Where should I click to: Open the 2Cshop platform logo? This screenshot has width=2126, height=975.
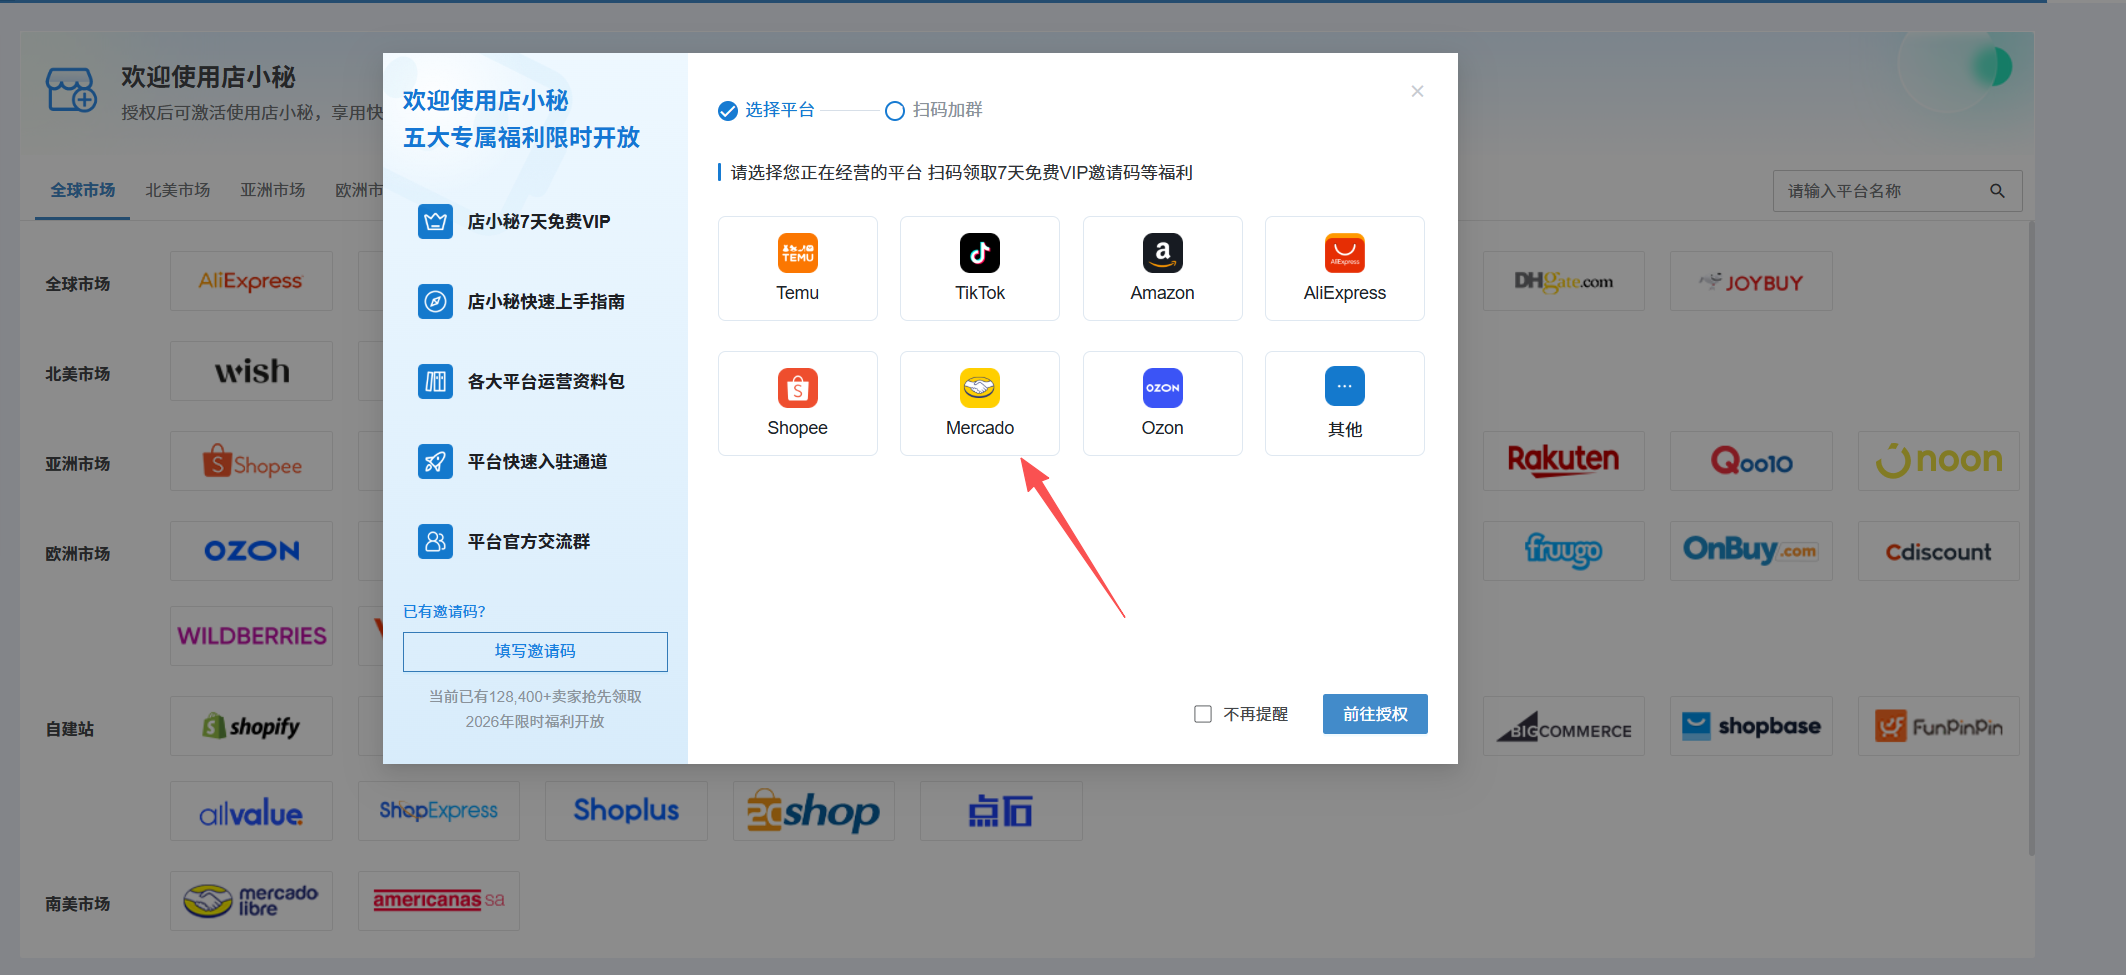(x=813, y=811)
